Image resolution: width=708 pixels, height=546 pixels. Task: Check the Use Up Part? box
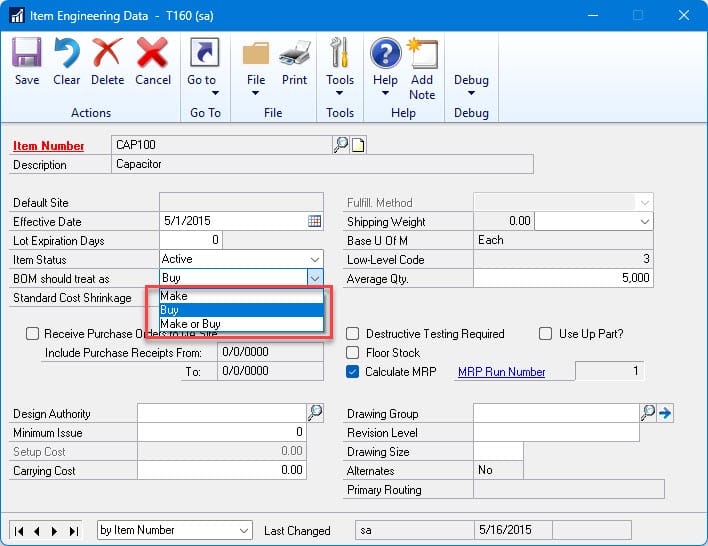[x=546, y=334]
